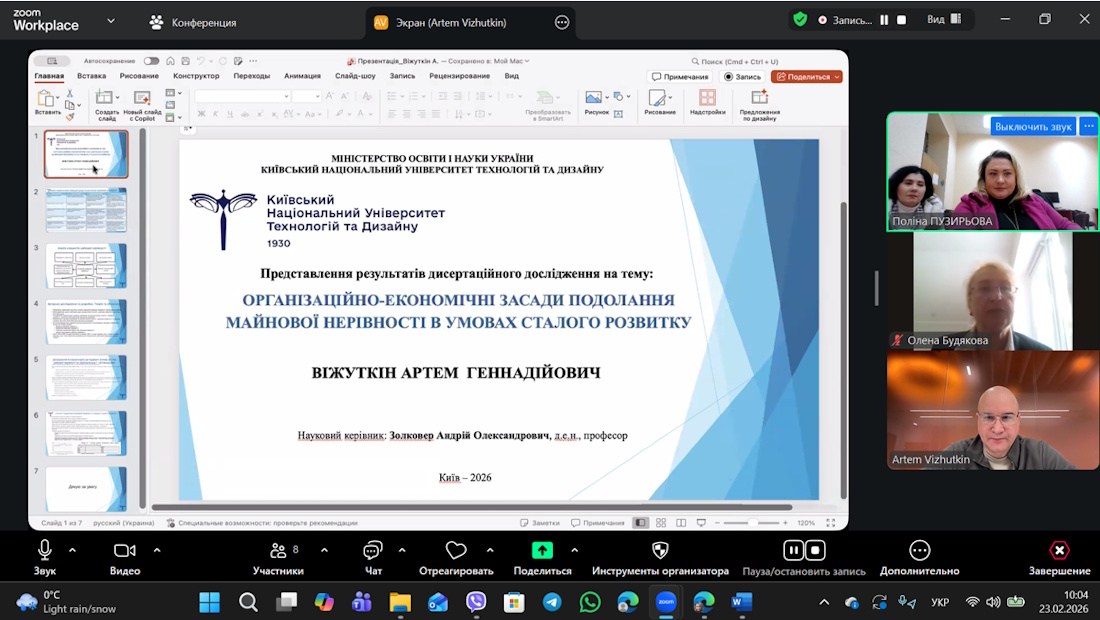Viewport: 1100px width, 620px height.
Task: Mute the microphone in Zoom
Action: pos(45,551)
